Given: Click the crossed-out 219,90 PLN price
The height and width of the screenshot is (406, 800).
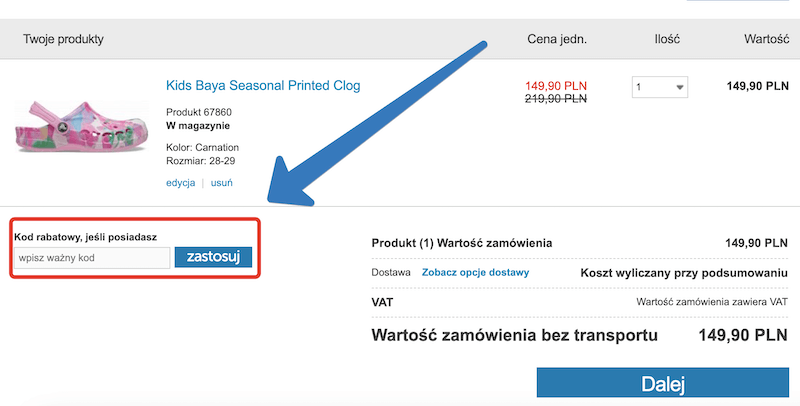Looking at the screenshot, I should 555,99.
